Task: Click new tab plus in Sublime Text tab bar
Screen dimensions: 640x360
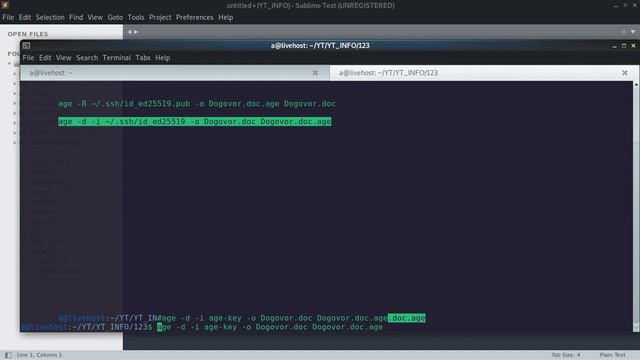Action: point(624,32)
